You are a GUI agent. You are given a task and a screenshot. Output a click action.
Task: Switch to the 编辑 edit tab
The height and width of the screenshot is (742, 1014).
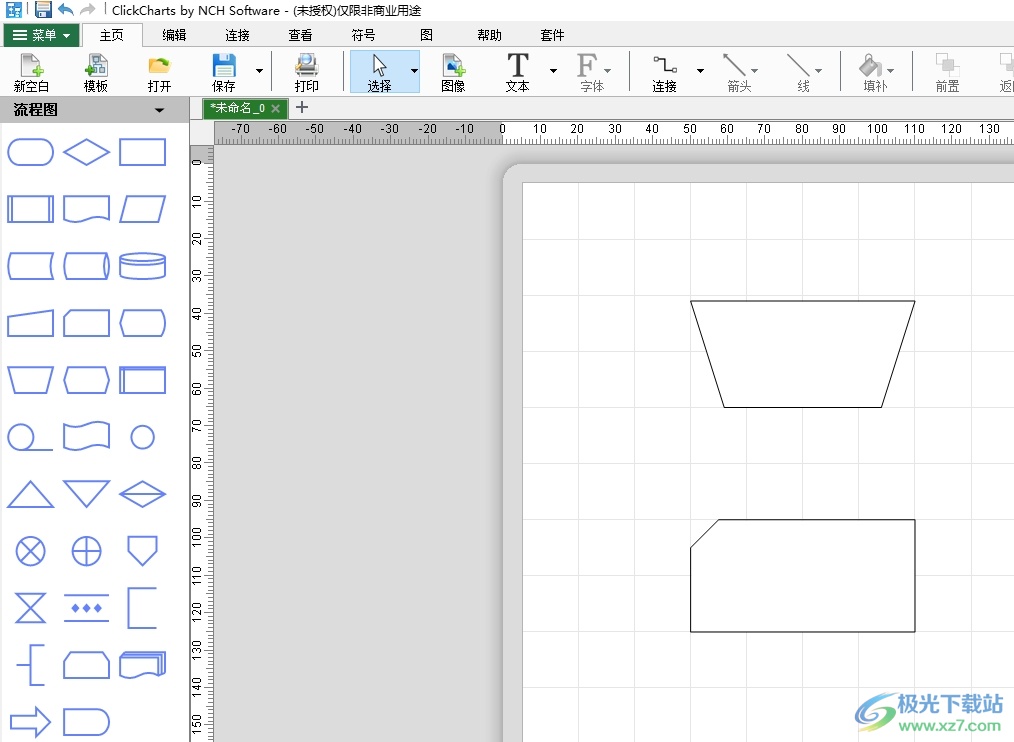point(174,35)
